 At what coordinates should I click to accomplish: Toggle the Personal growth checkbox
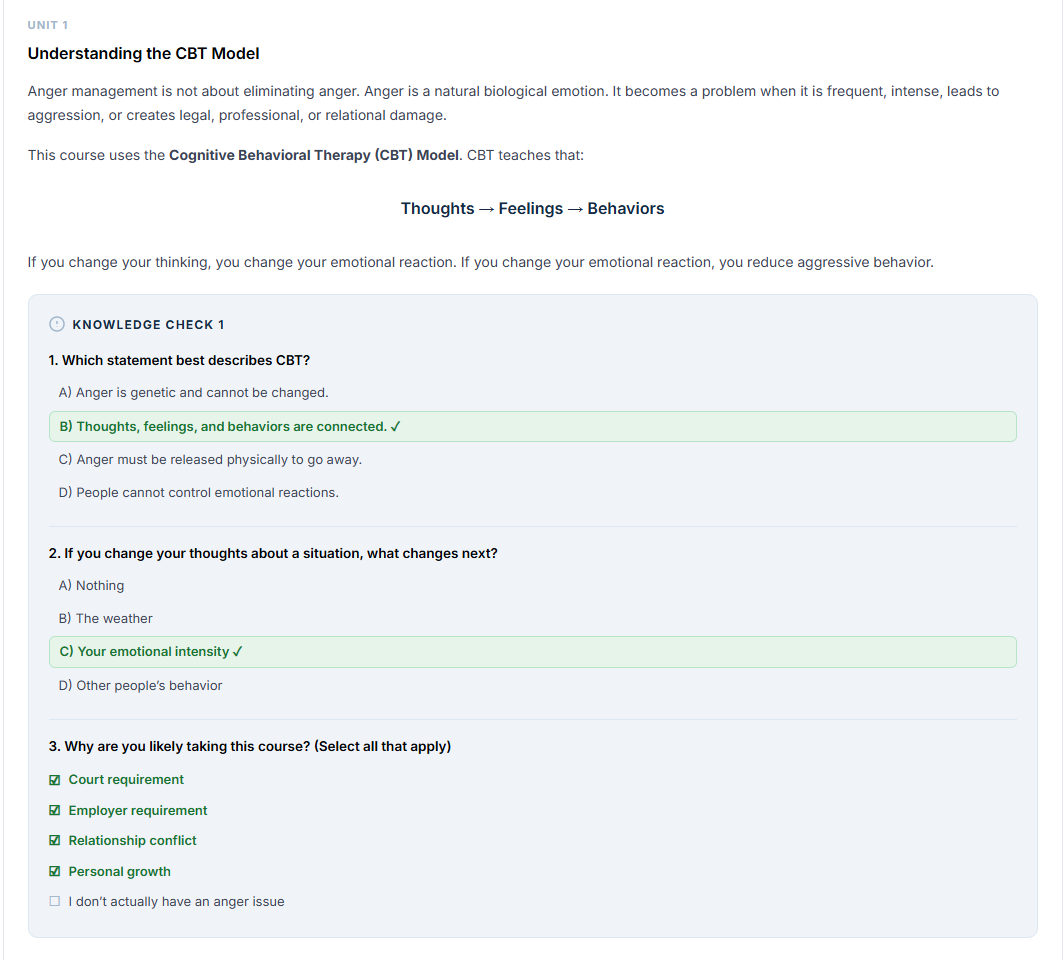tap(55, 872)
